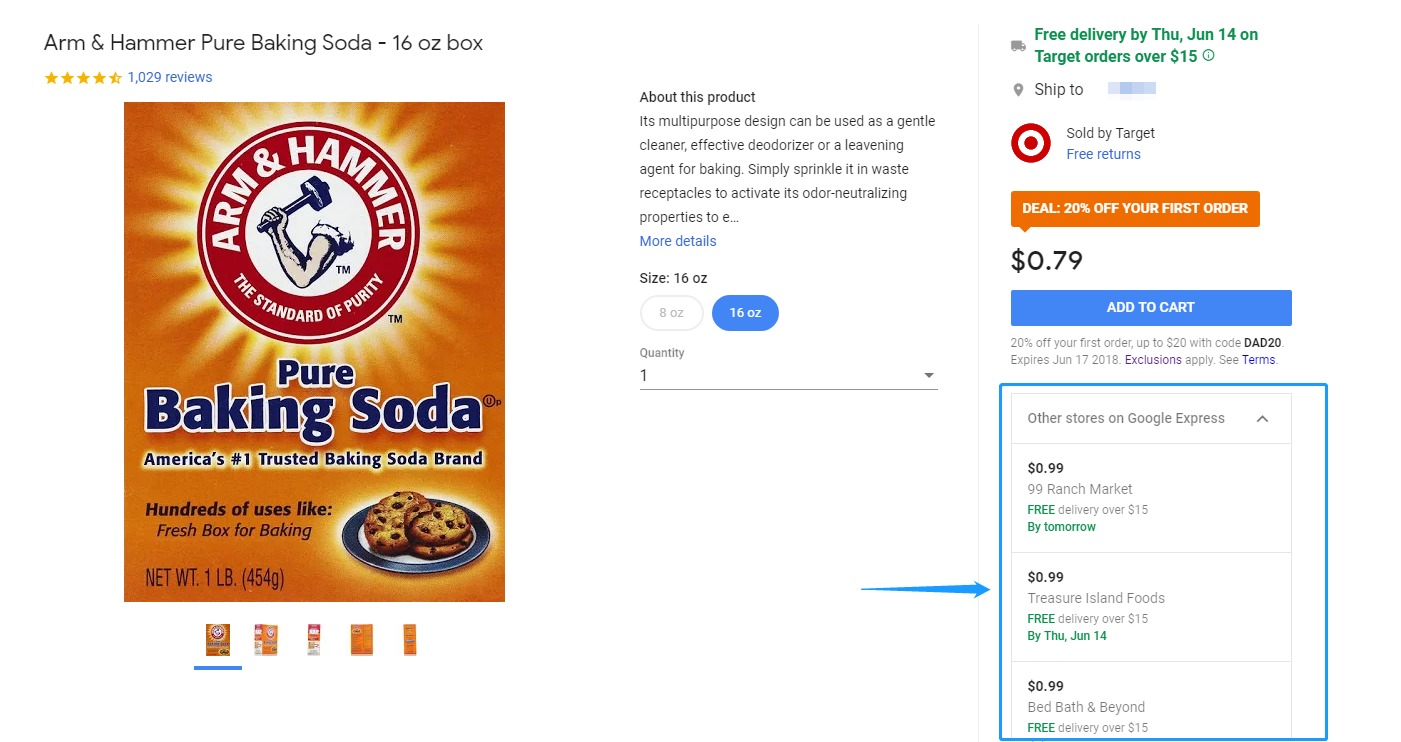Image resolution: width=1401 pixels, height=742 pixels.
Task: Show the second product thumbnail image
Action: tap(266, 640)
